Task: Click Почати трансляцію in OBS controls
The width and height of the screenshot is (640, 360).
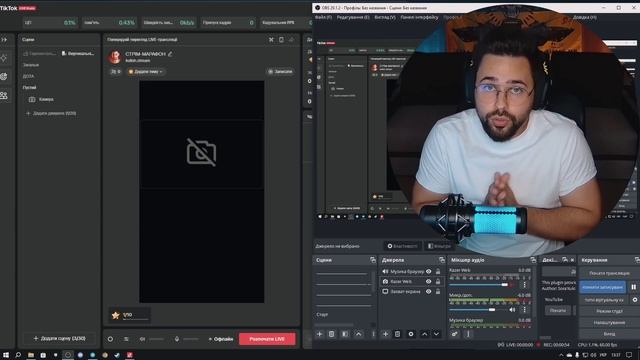Action: [x=609, y=273]
